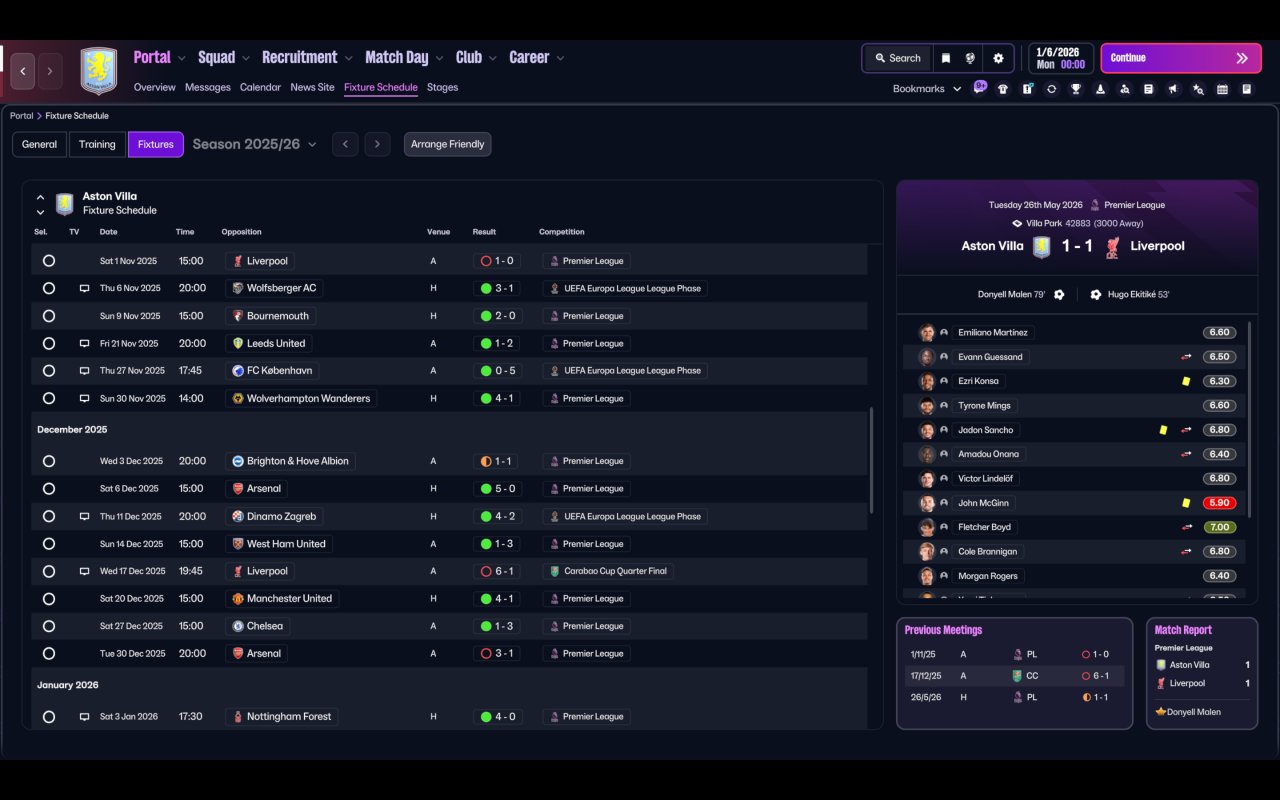Select the Liverpool 1 Nov 2025 fixture radio
This screenshot has height=800, width=1280.
(x=49, y=261)
